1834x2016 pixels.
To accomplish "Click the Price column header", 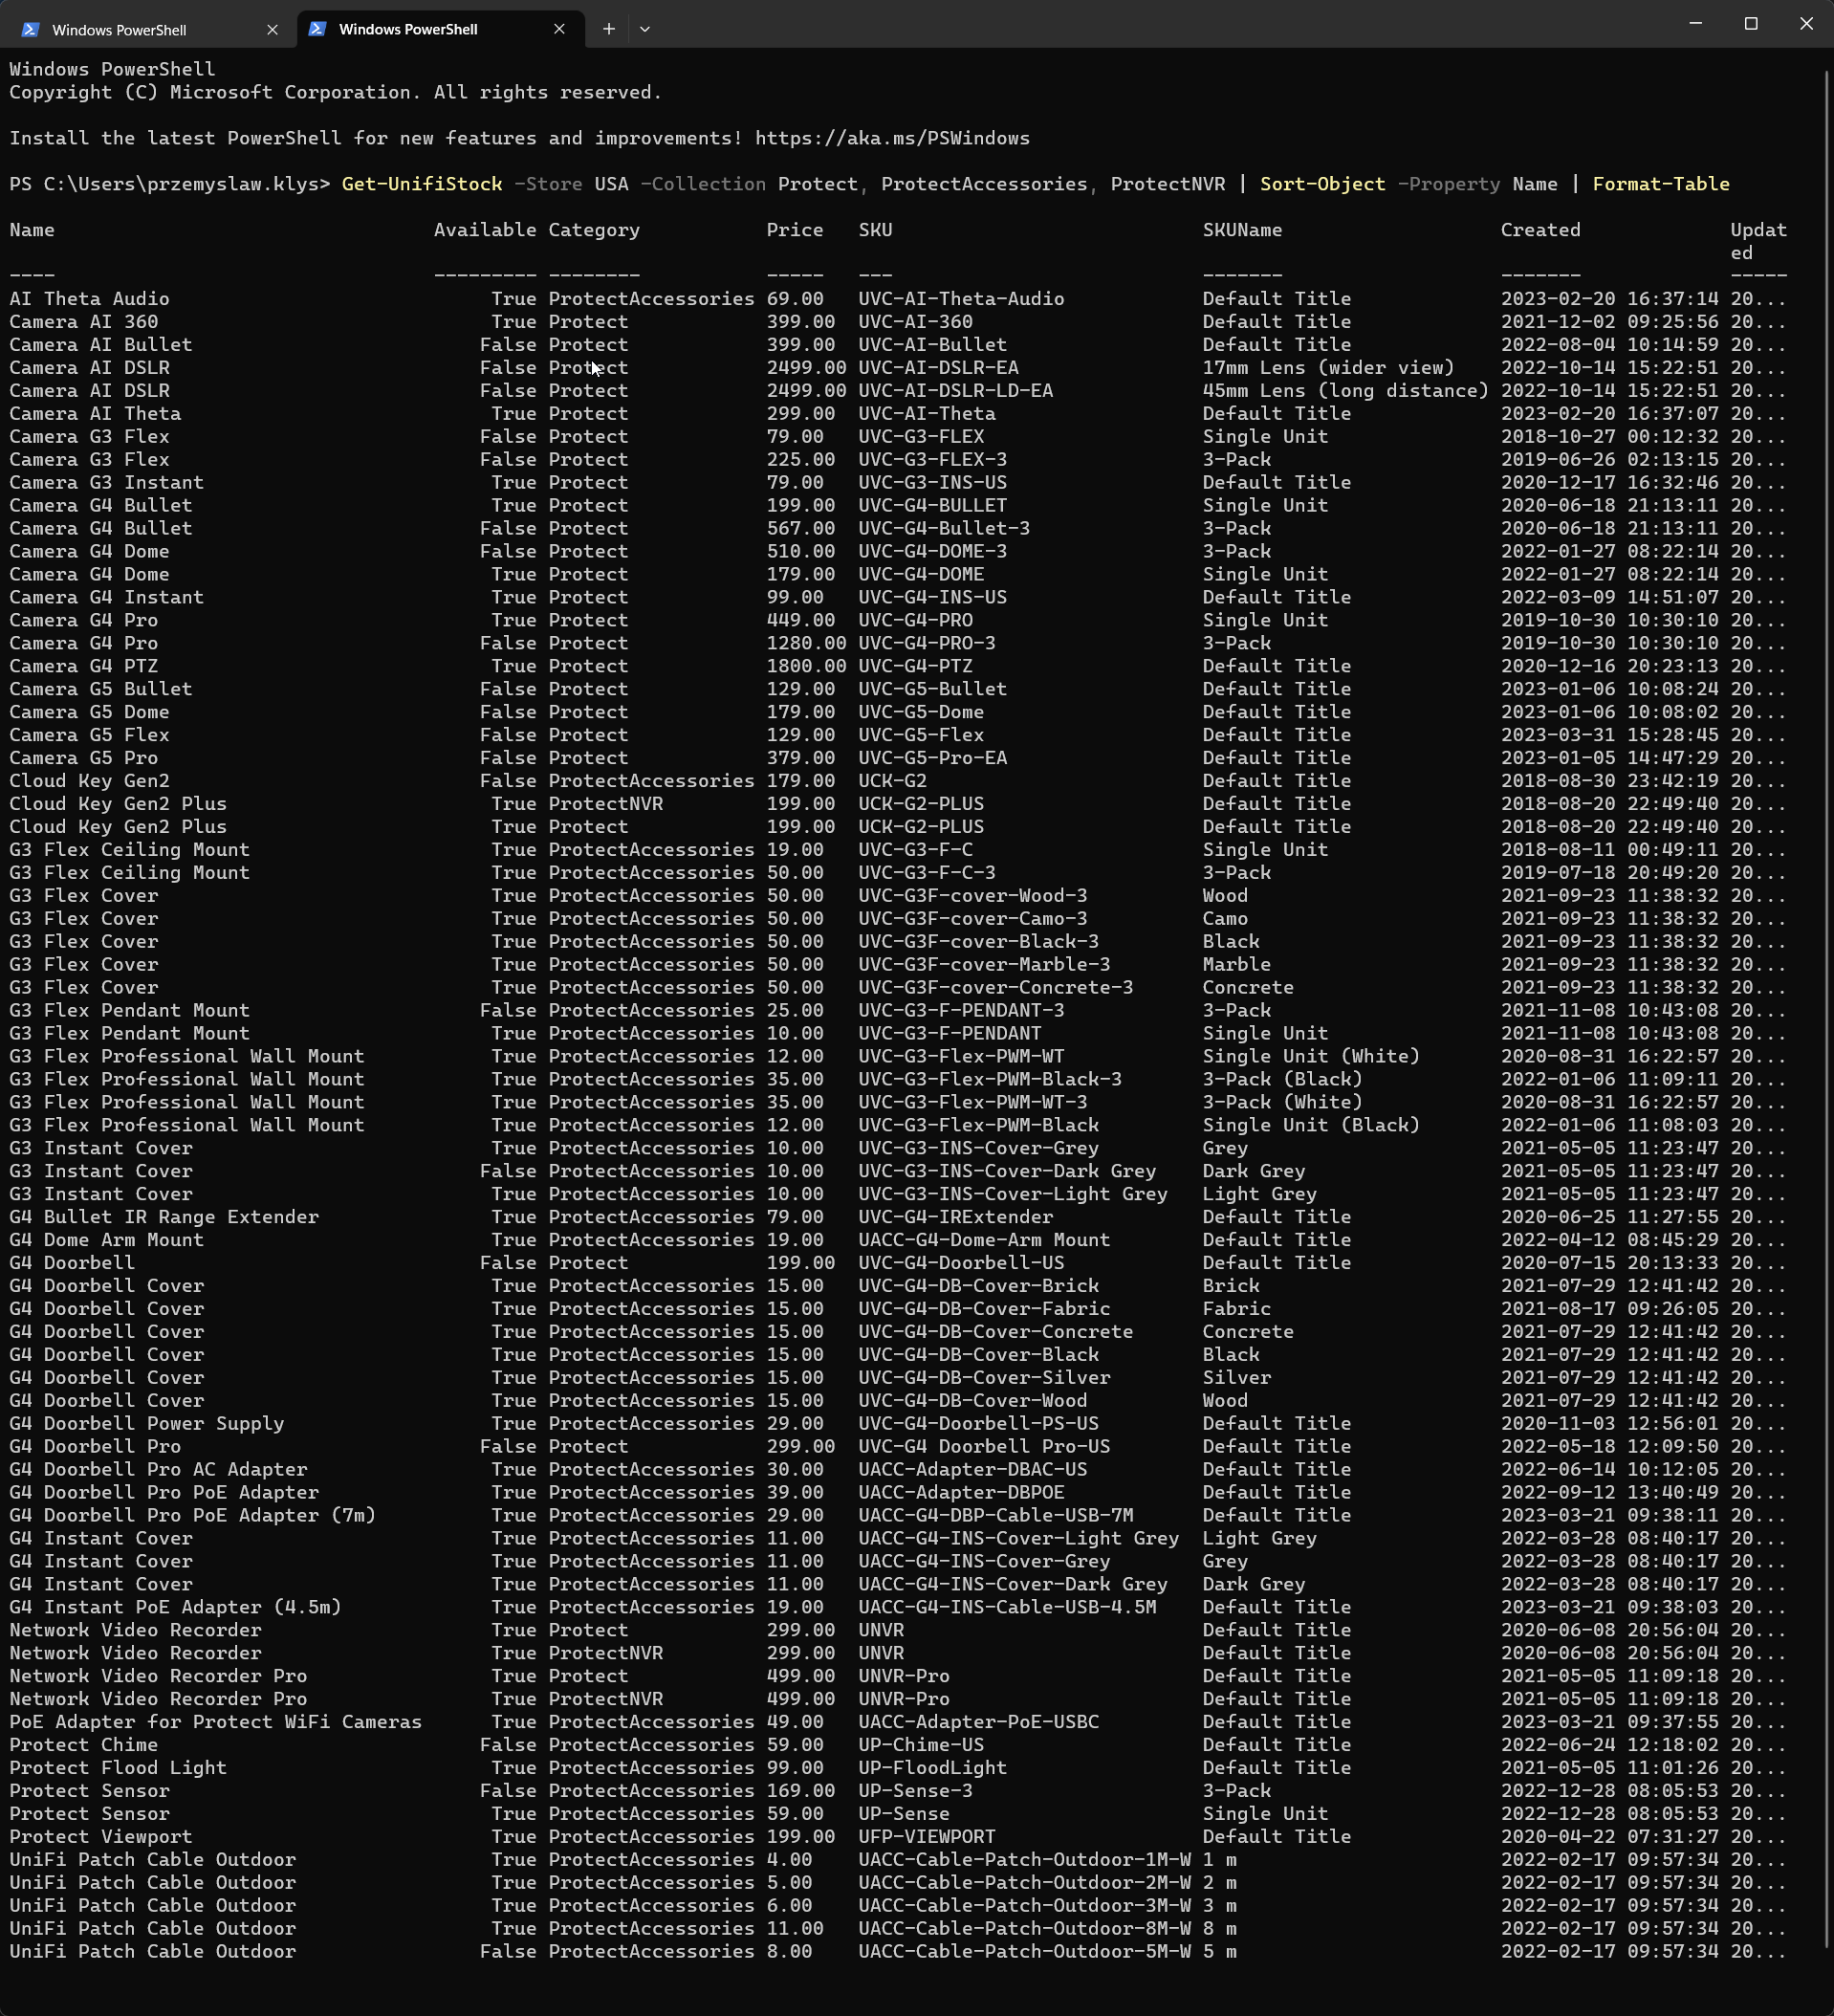I will (x=794, y=230).
